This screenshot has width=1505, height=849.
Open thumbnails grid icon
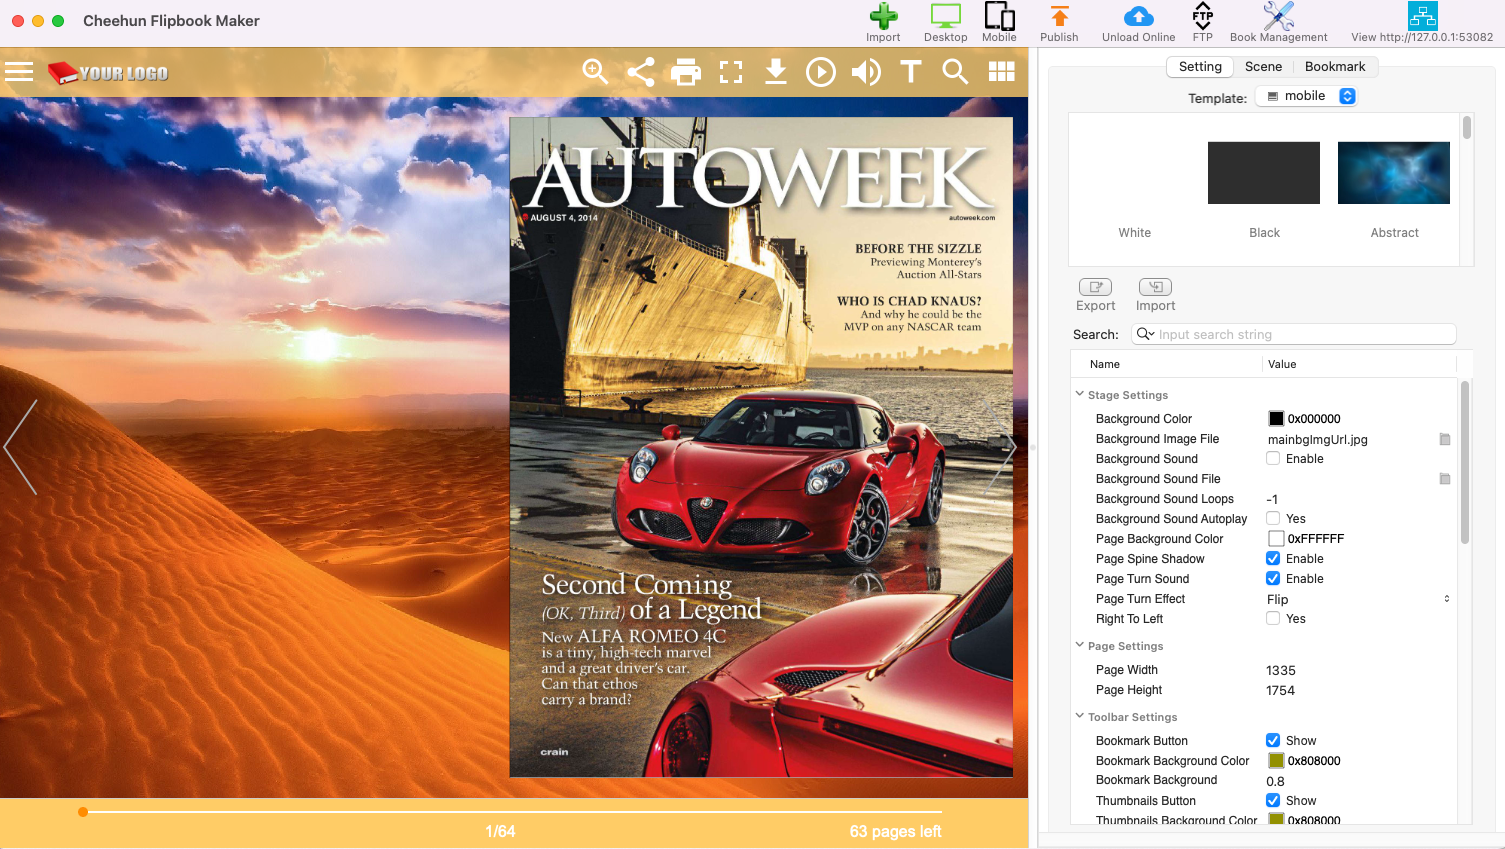click(1002, 72)
